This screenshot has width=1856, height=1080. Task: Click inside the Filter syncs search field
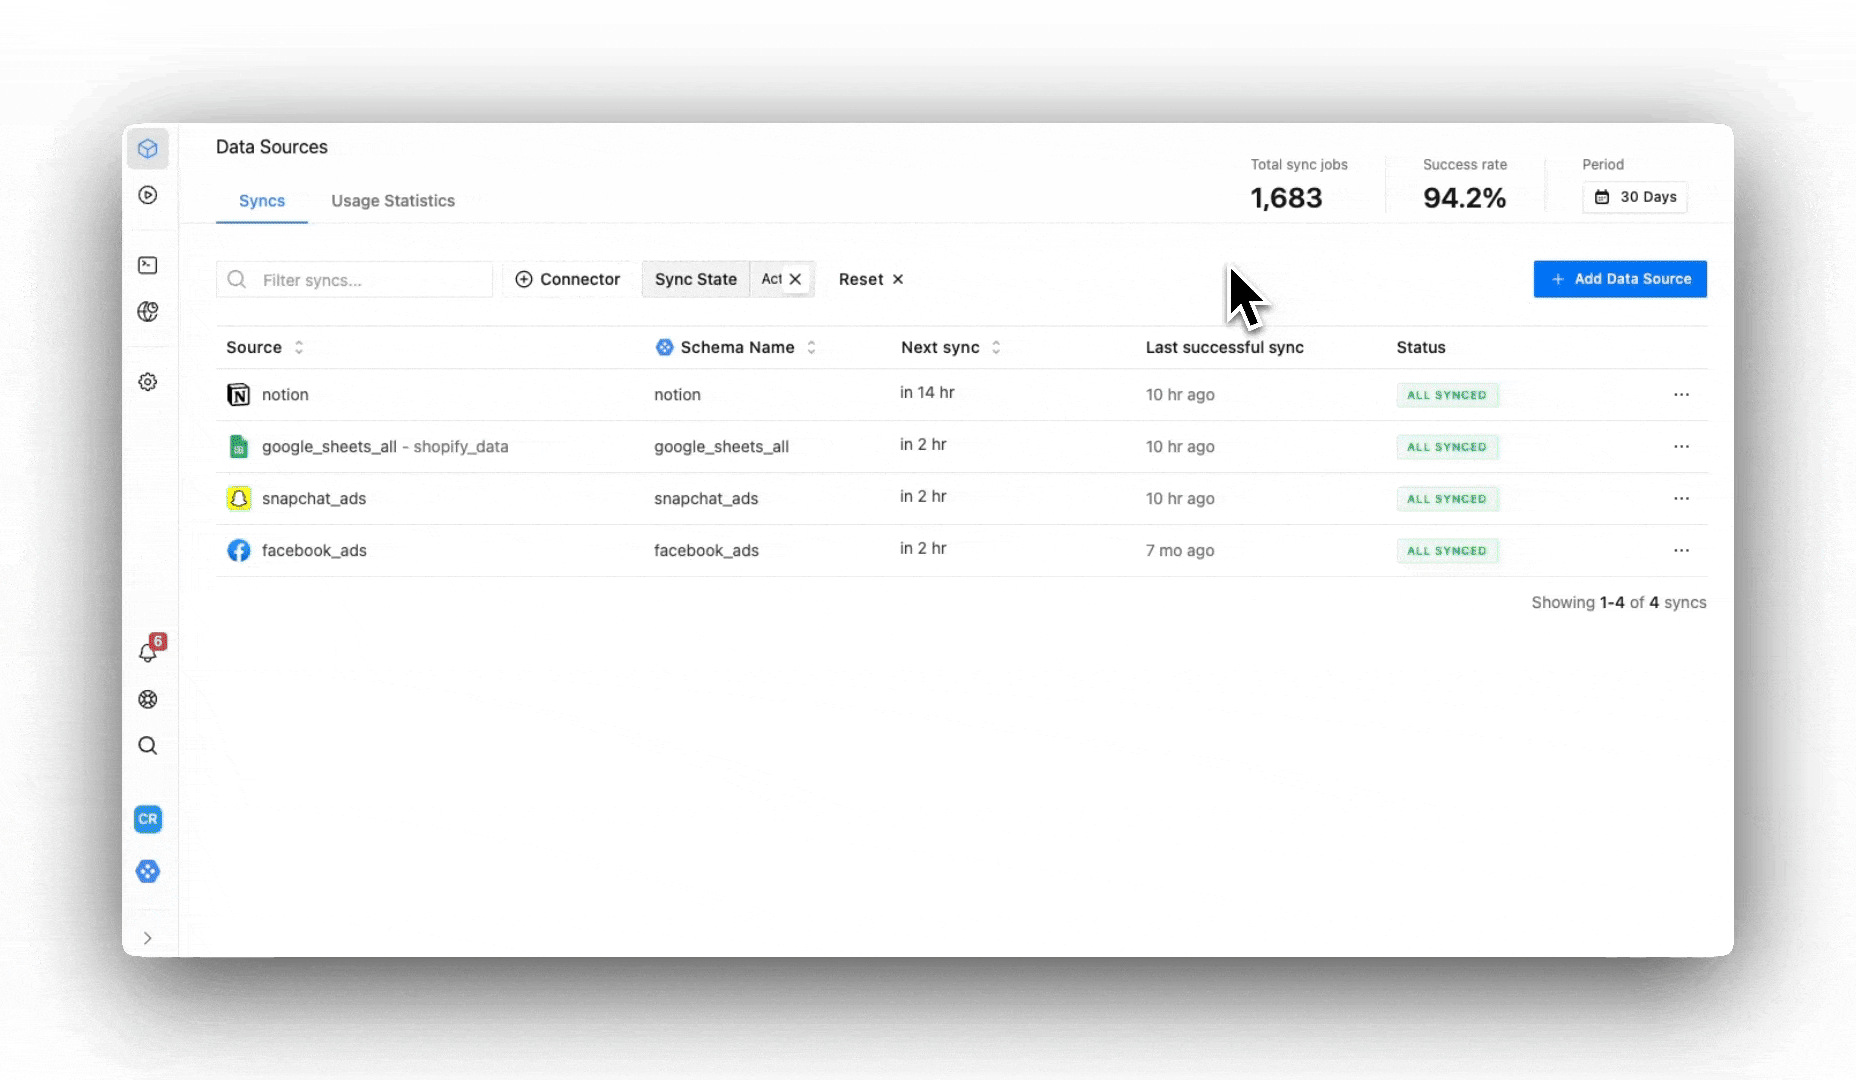(354, 279)
